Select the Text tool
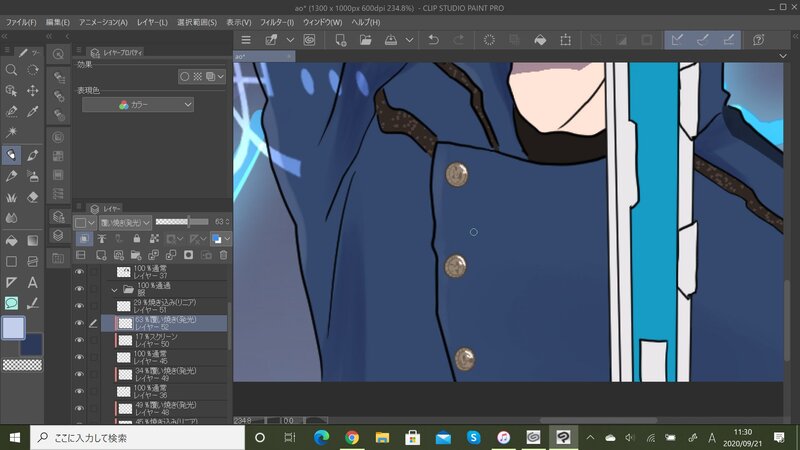800x450 pixels. tap(33, 282)
